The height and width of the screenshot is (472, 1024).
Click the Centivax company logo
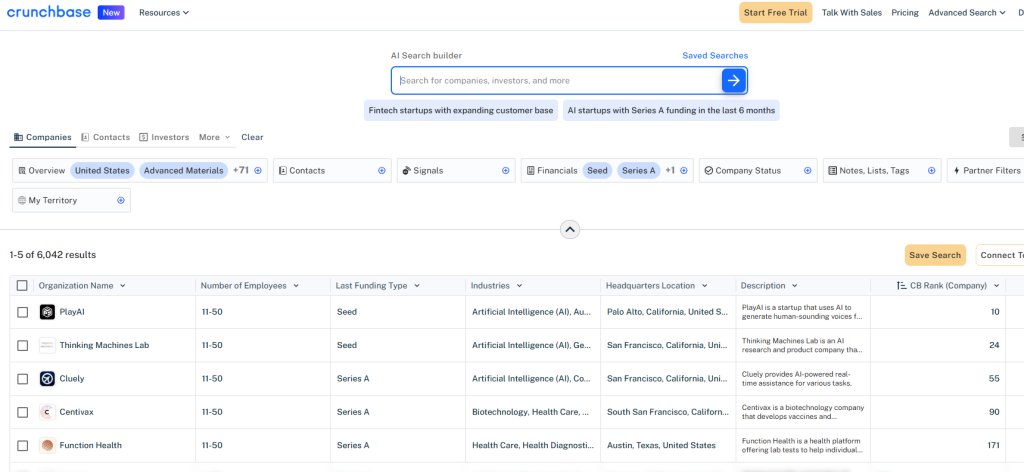tap(47, 412)
